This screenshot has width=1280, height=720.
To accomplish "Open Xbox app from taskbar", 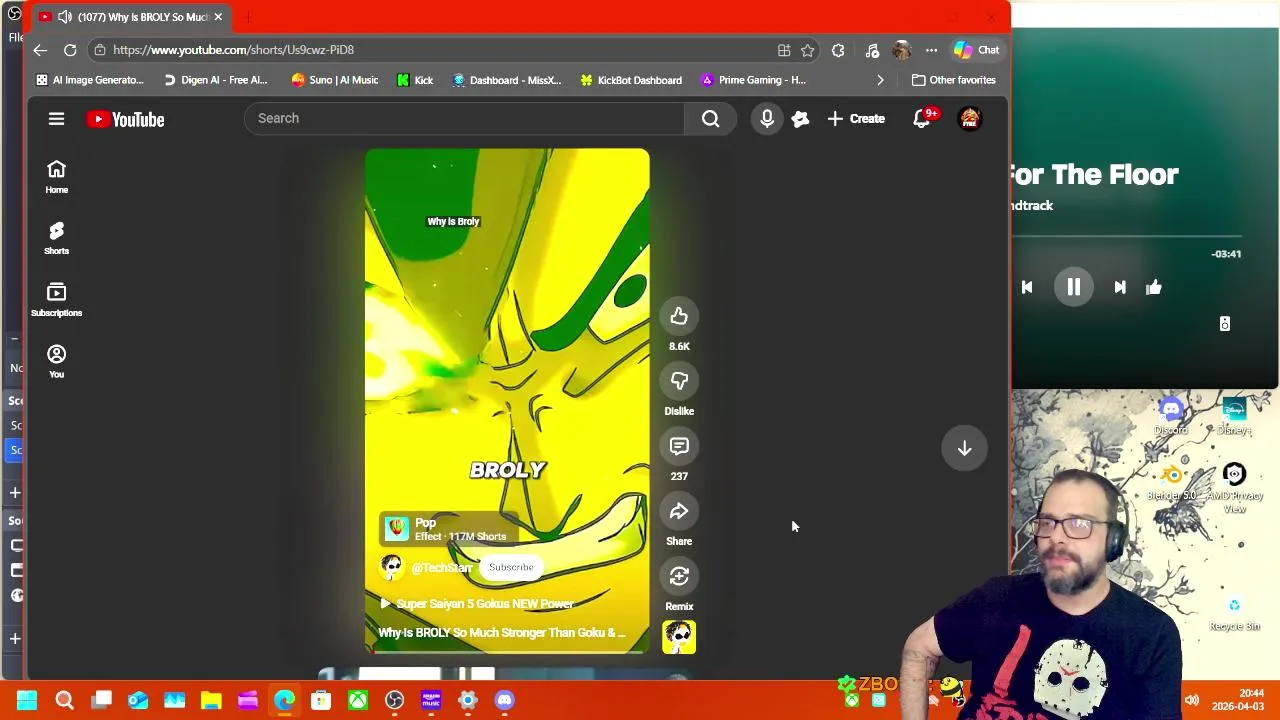I will pyautogui.click(x=357, y=700).
